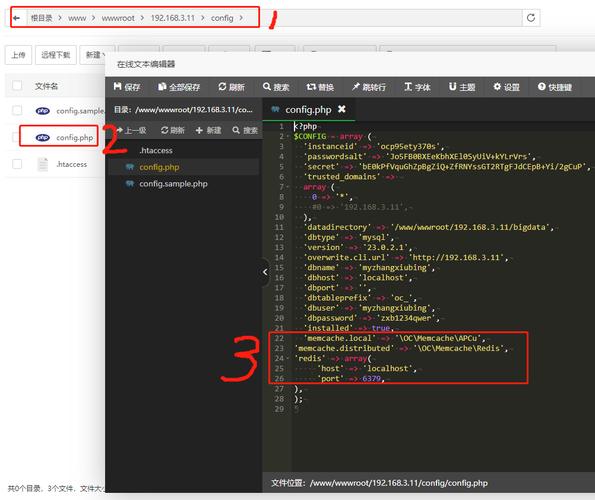
Task: Click Save icon in editor toolbar
Action: (126, 87)
